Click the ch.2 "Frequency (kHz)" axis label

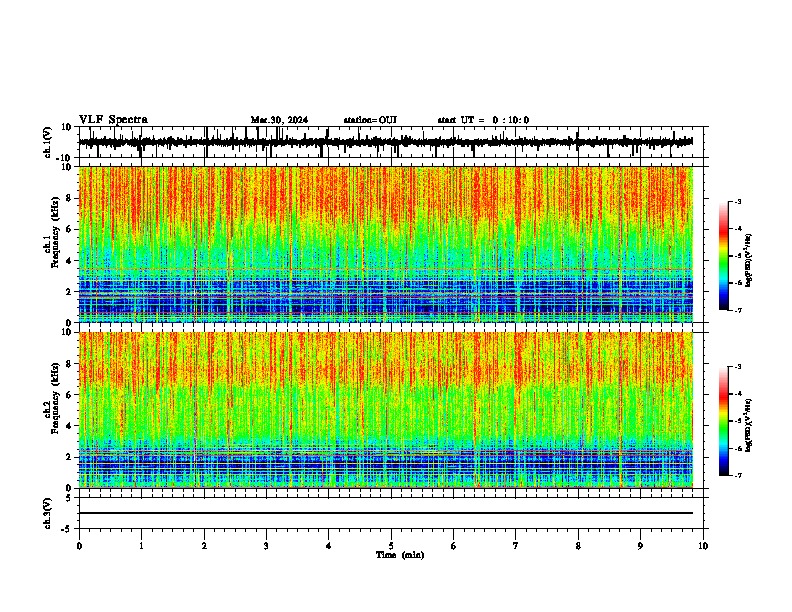55,398
